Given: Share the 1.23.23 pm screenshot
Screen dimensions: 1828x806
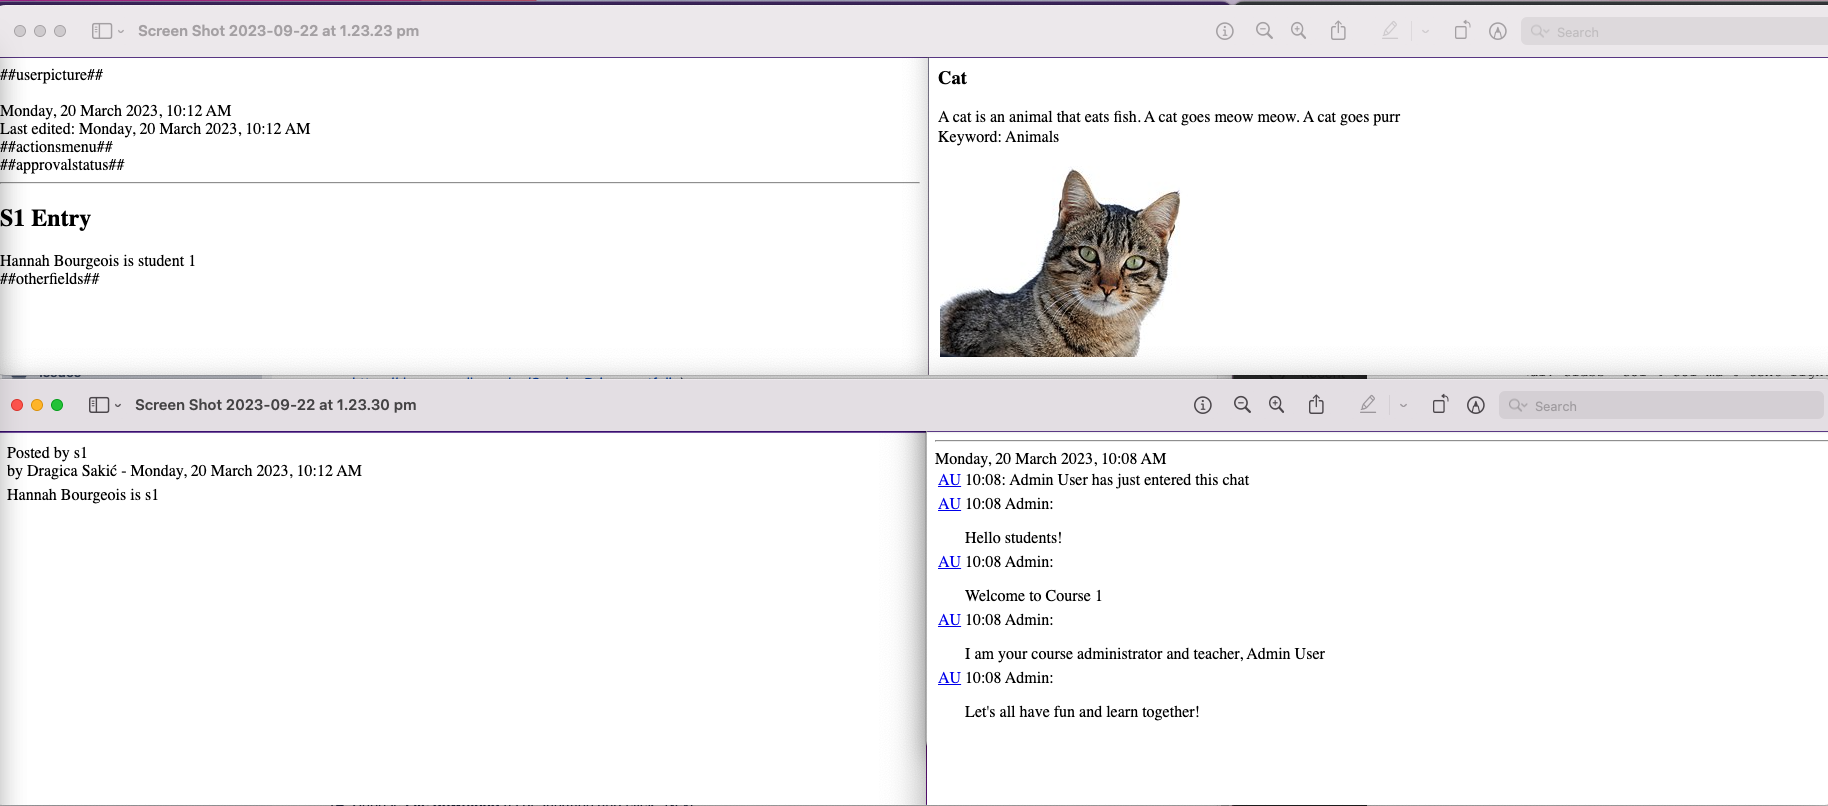Looking at the screenshot, I should point(1338,31).
